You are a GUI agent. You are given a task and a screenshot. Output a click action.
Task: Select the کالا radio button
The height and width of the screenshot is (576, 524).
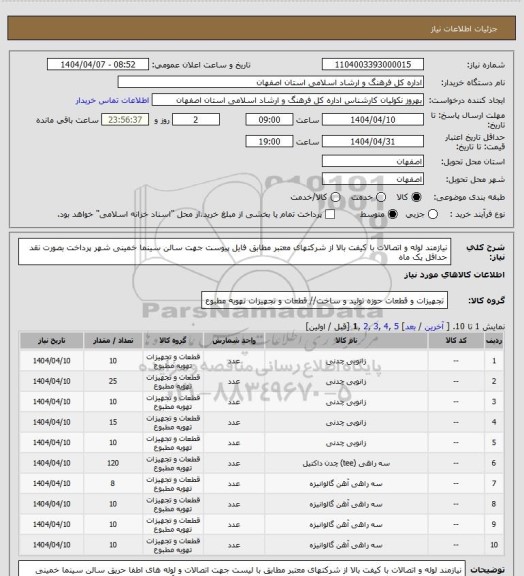pos(416,197)
